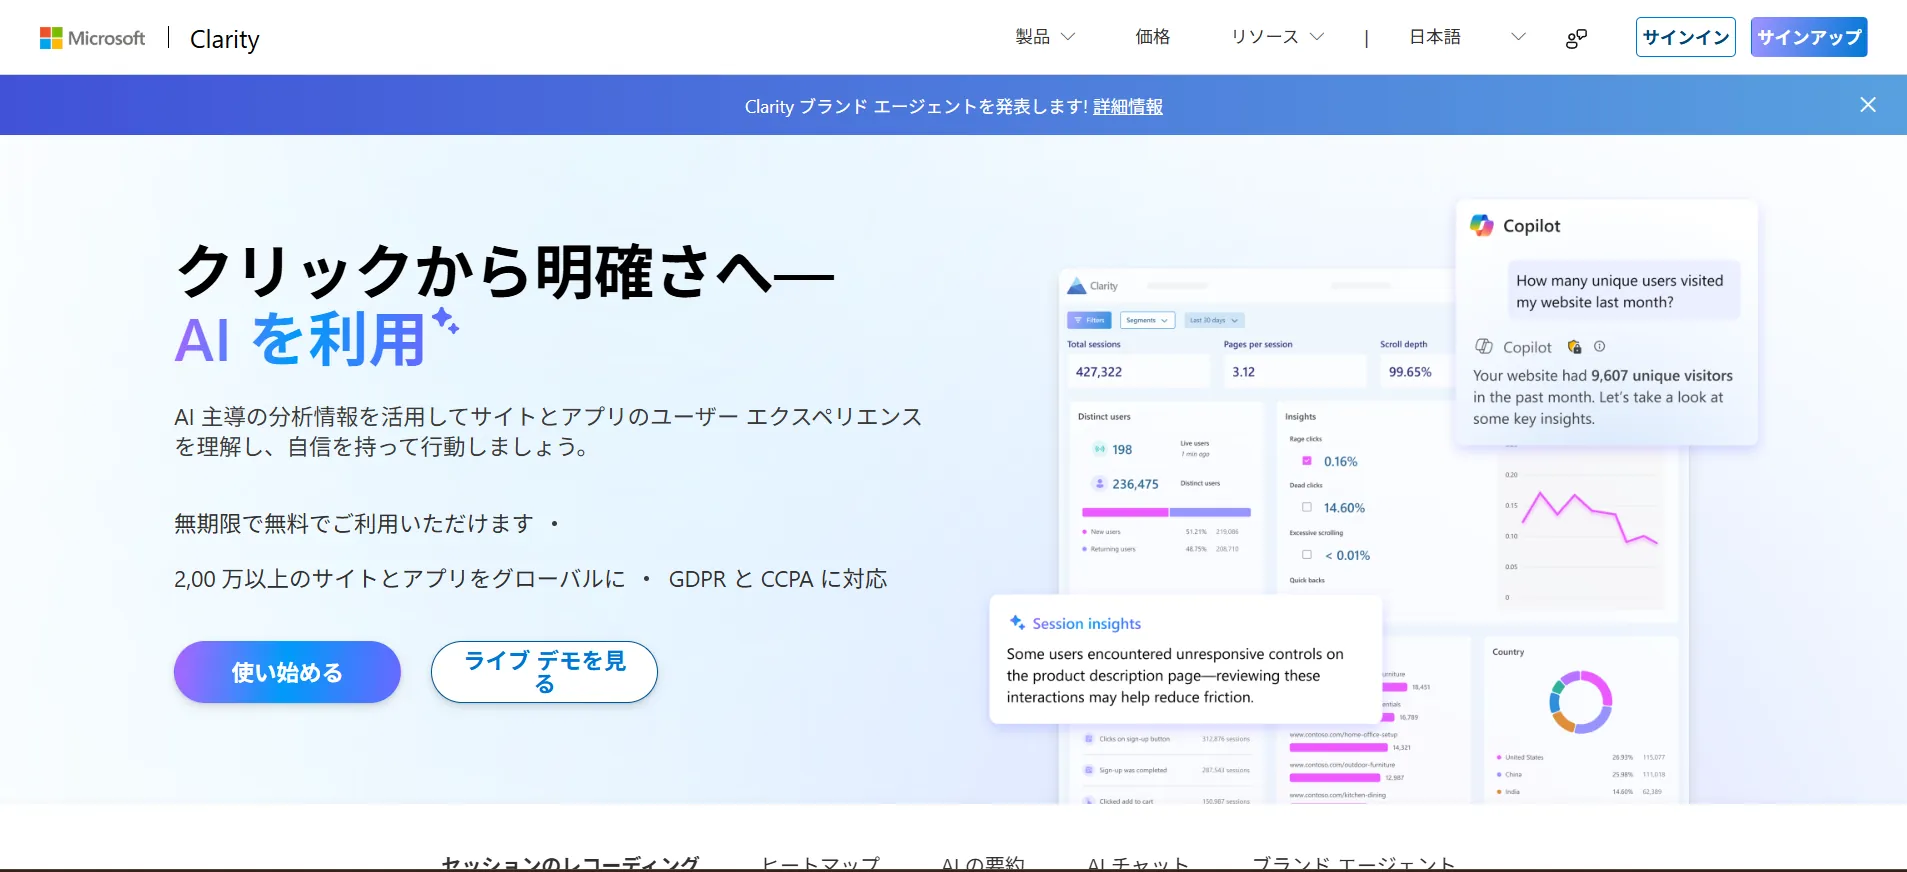
Task: Click the Scroll depth value 99.65%
Action: (1410, 371)
